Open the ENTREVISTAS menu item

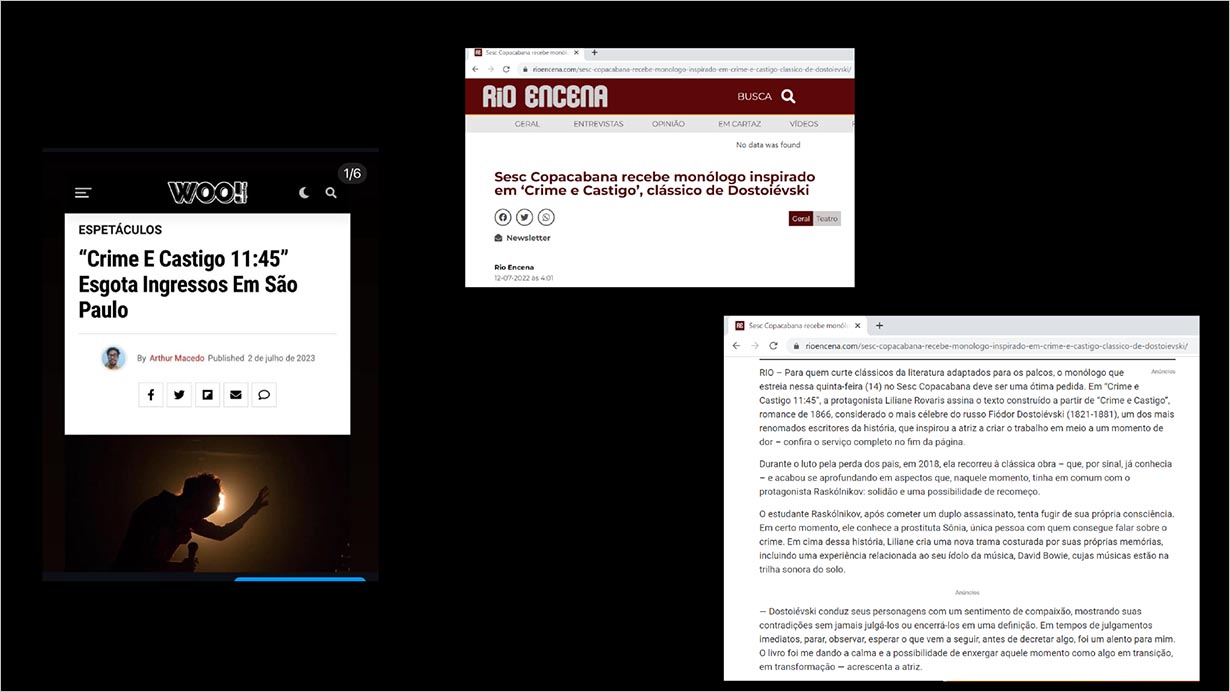598,124
